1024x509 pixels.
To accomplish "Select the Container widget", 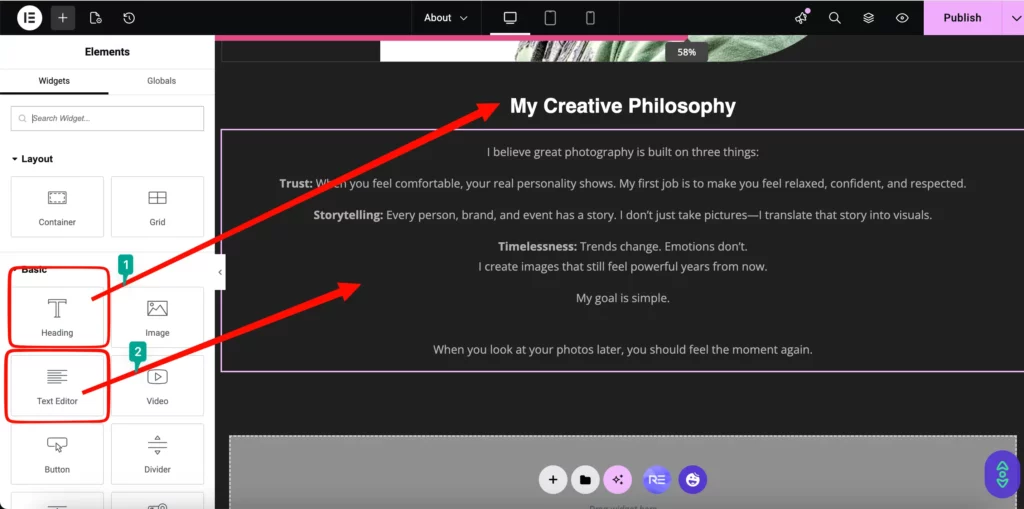I will point(57,206).
